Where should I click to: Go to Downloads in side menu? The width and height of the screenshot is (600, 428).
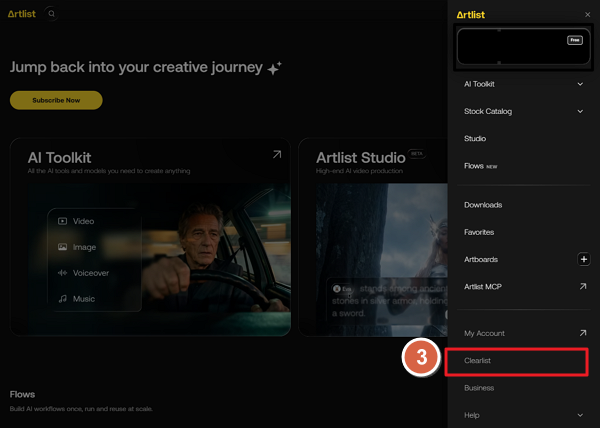483,205
